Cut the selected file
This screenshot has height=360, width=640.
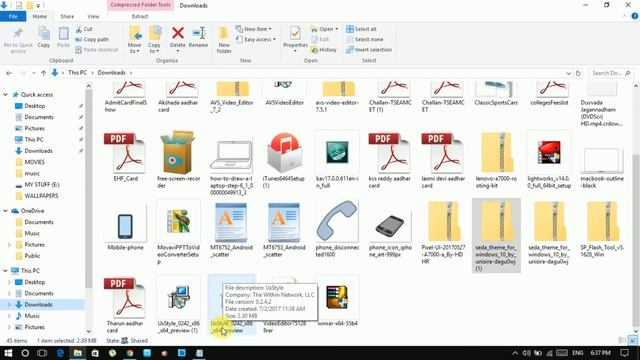click(84, 29)
